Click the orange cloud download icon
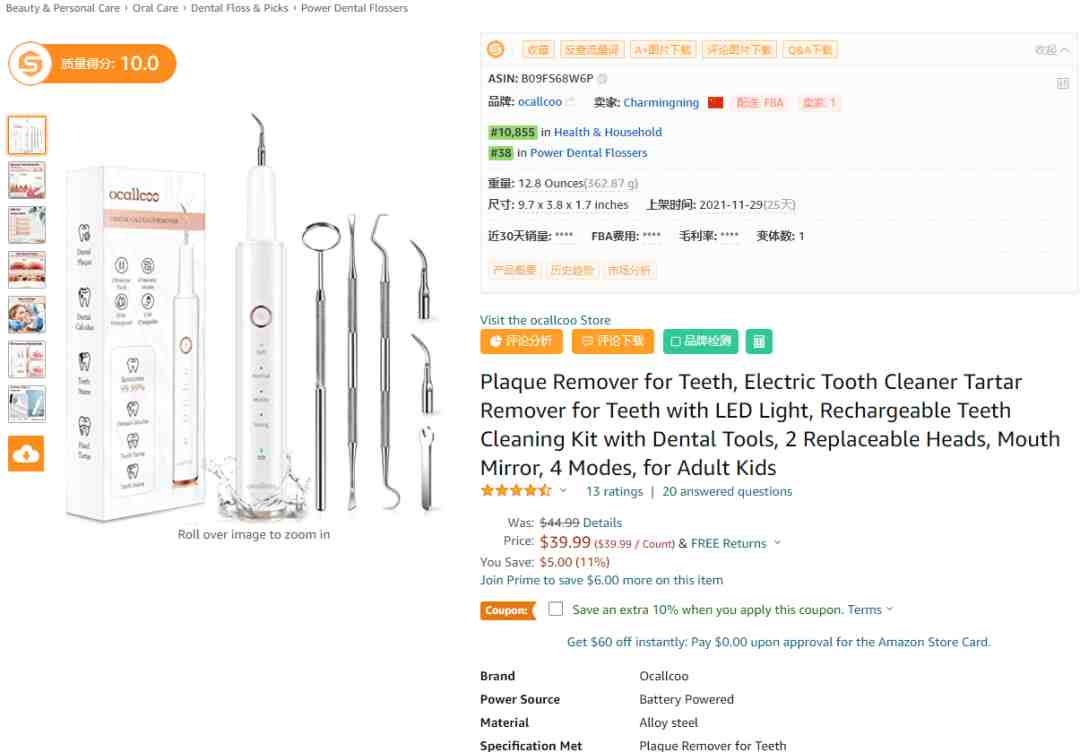 26,454
